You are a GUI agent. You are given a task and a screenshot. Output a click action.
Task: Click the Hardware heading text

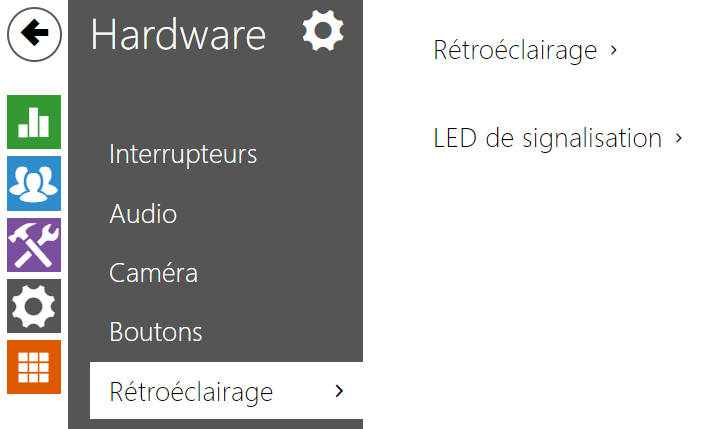(x=178, y=35)
